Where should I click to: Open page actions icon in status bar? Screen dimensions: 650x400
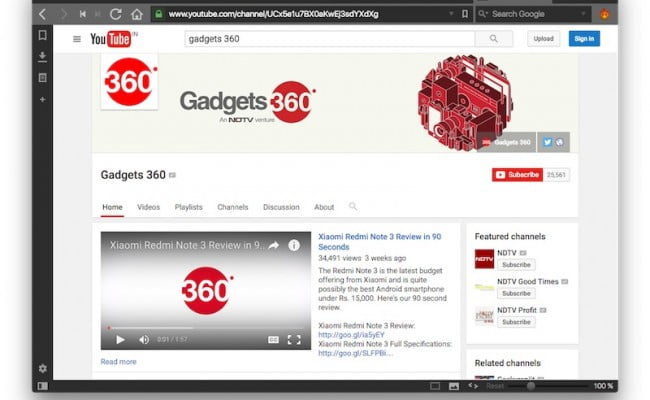(473, 386)
